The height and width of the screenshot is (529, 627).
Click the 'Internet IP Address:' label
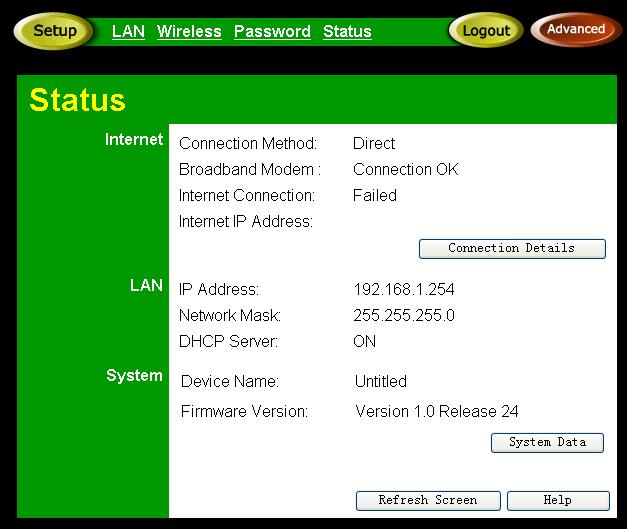pyautogui.click(x=246, y=221)
